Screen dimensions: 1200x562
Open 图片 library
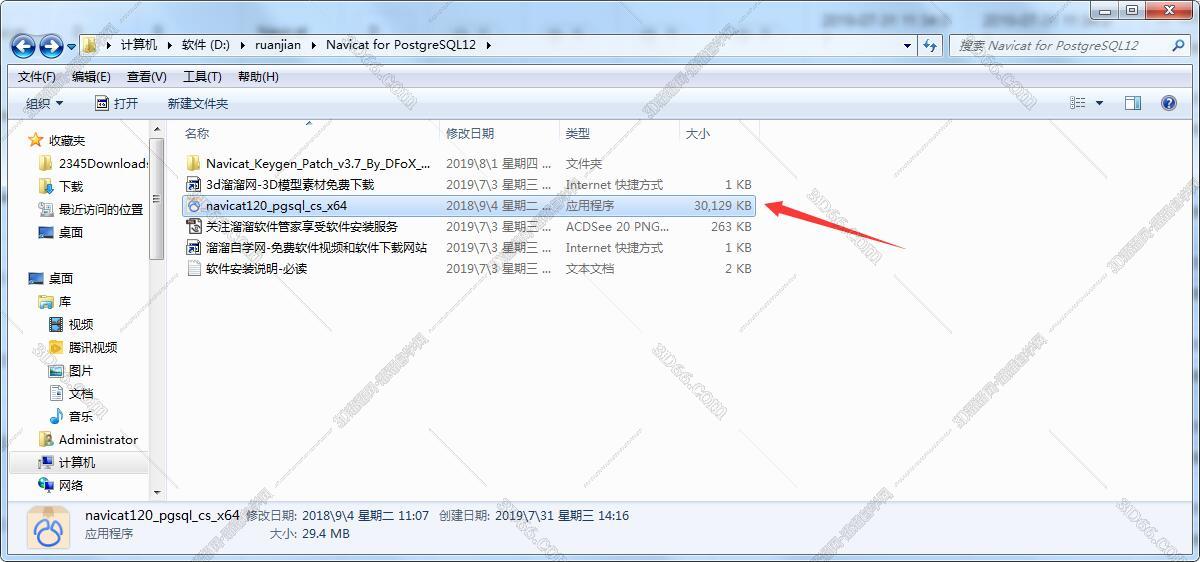coord(81,370)
